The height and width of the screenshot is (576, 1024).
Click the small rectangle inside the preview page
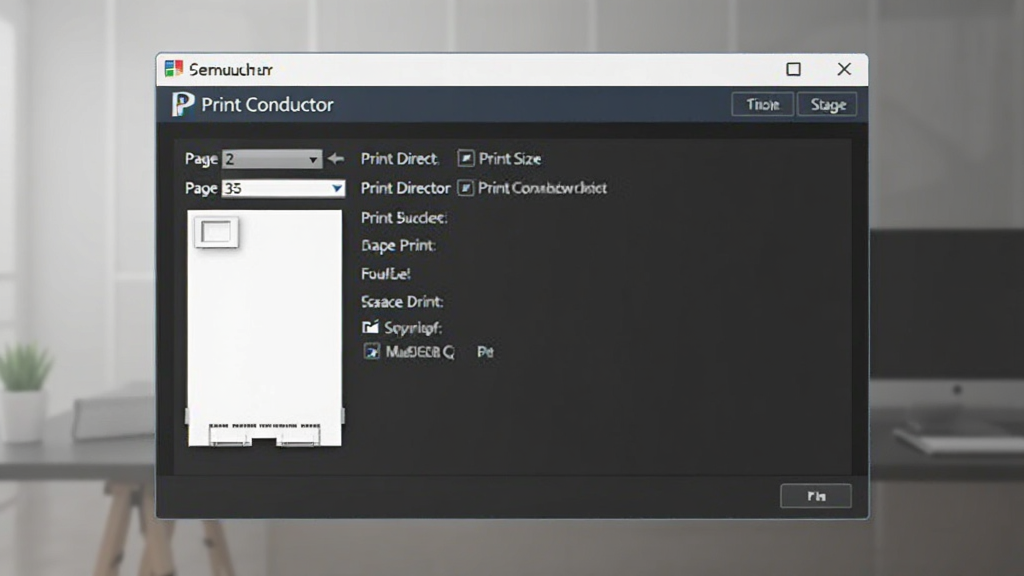[216, 232]
